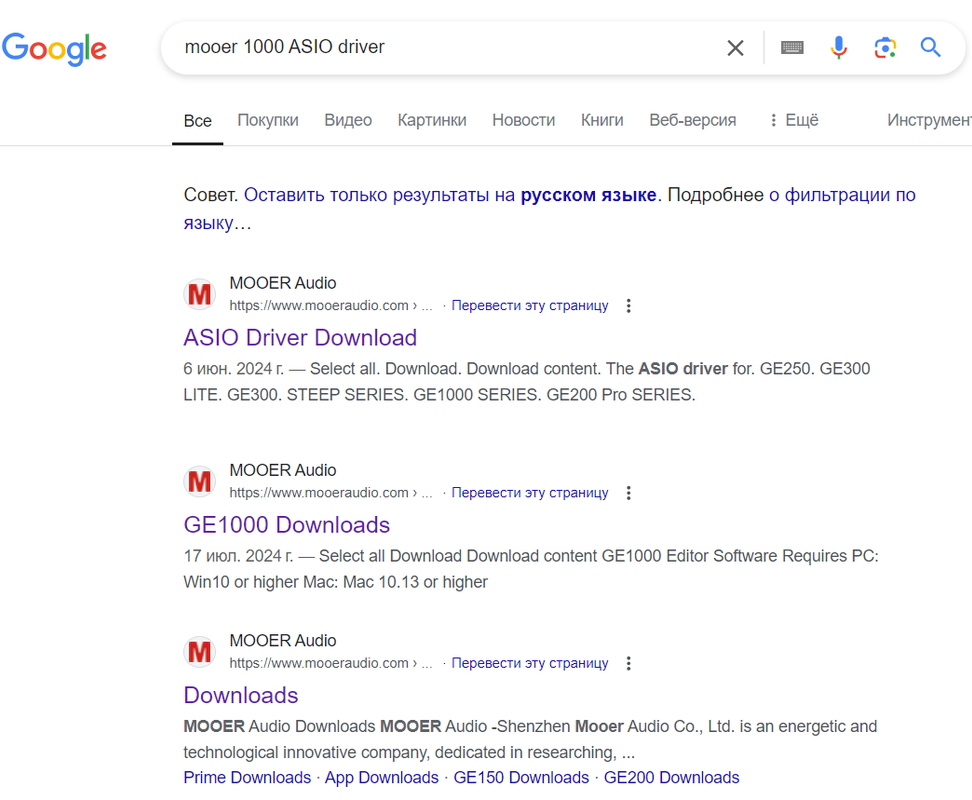972x800 pixels.
Task: Open the GE150 Downloads sitelink
Action: [521, 778]
